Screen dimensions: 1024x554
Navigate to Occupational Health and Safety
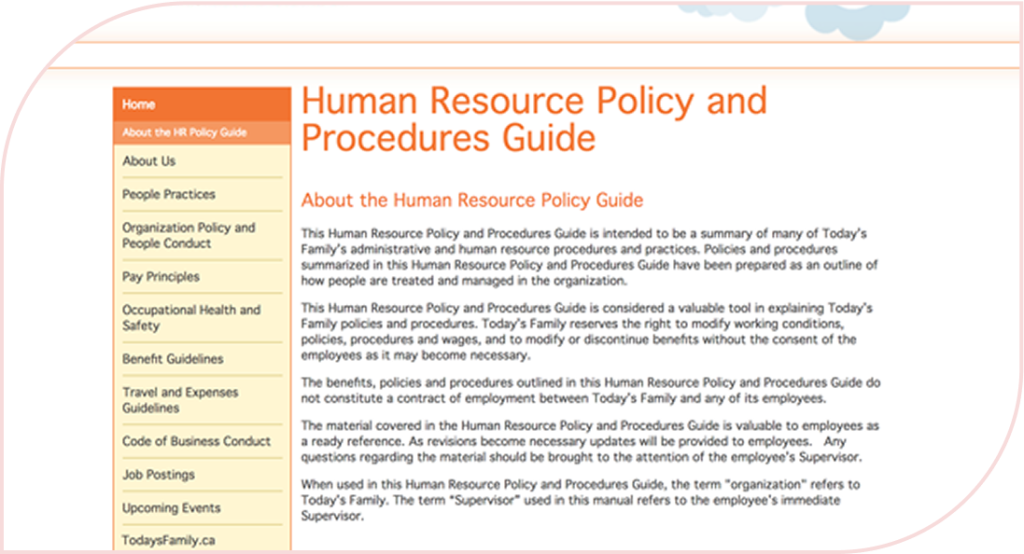click(190, 318)
